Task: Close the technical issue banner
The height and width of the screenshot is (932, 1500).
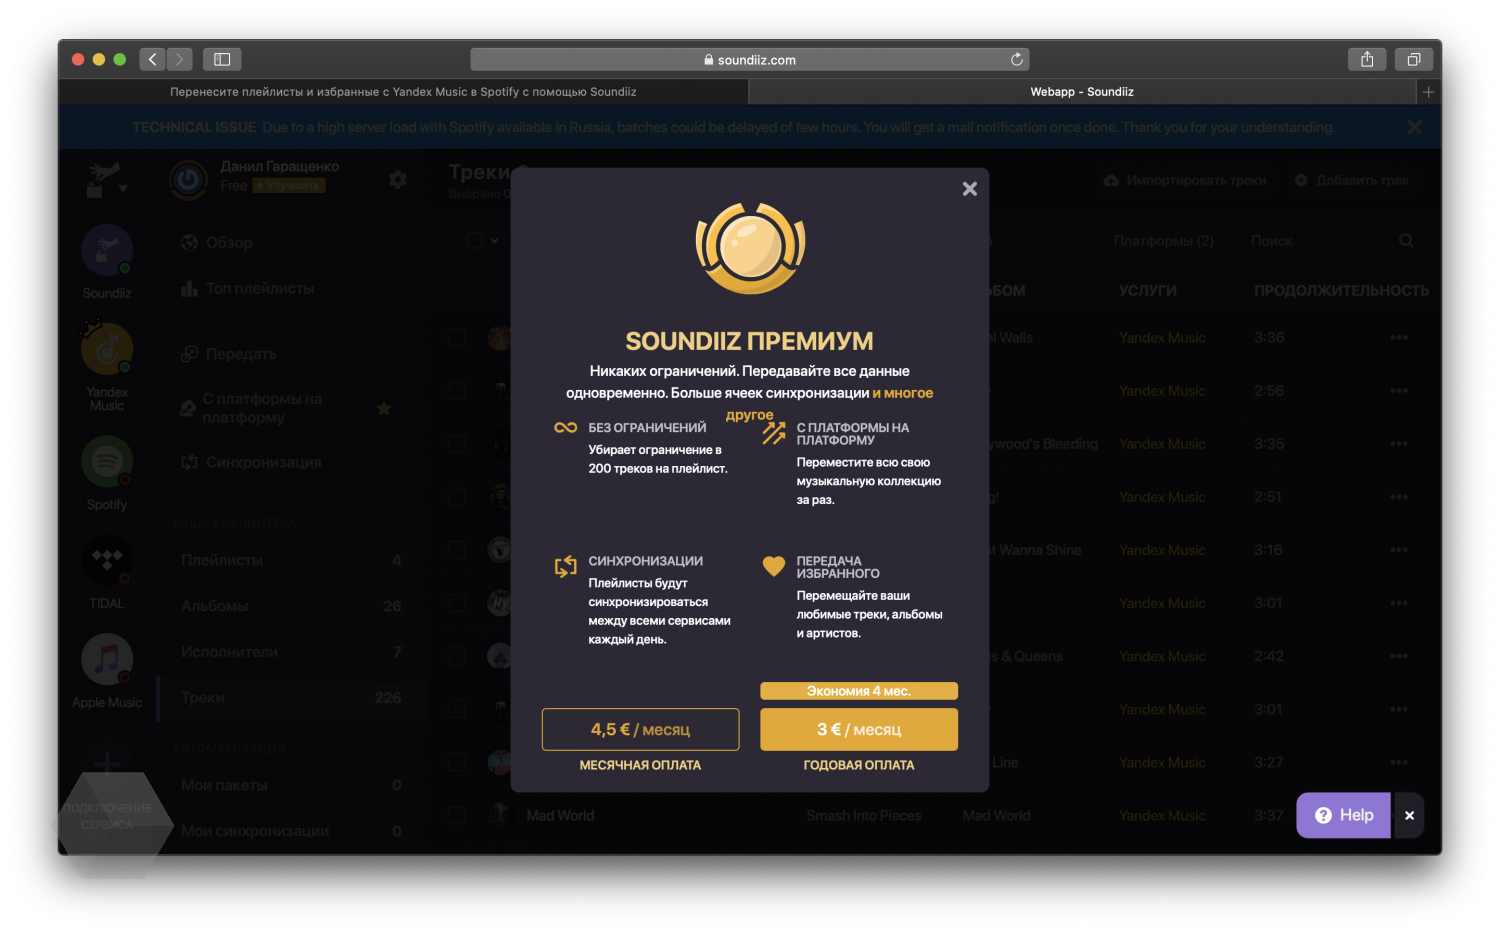Action: click(1414, 127)
